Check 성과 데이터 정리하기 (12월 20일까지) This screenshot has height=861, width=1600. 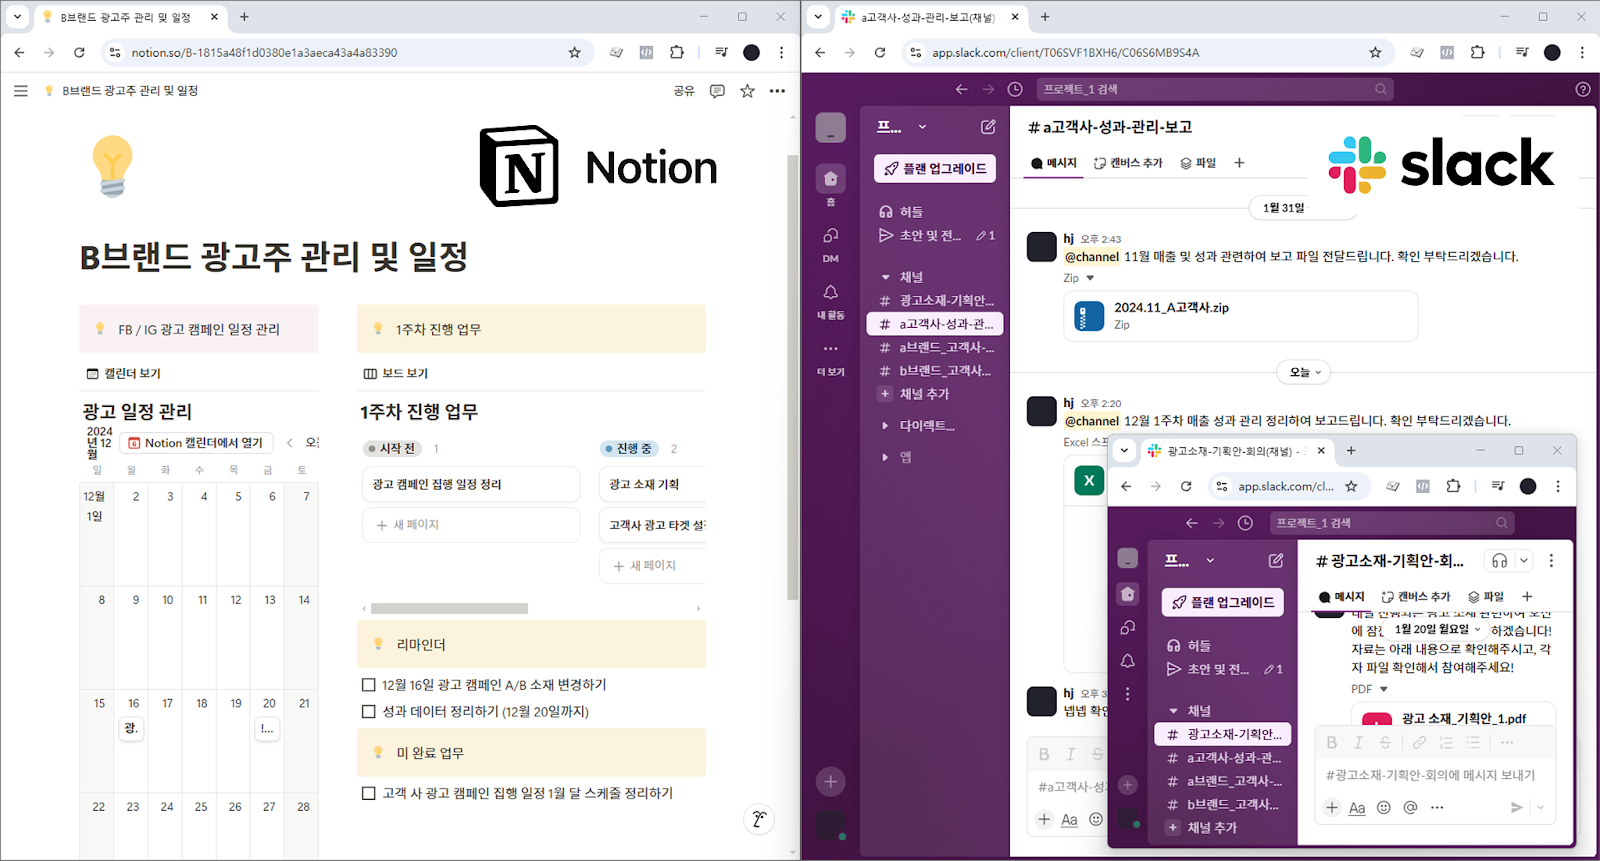[368, 712]
